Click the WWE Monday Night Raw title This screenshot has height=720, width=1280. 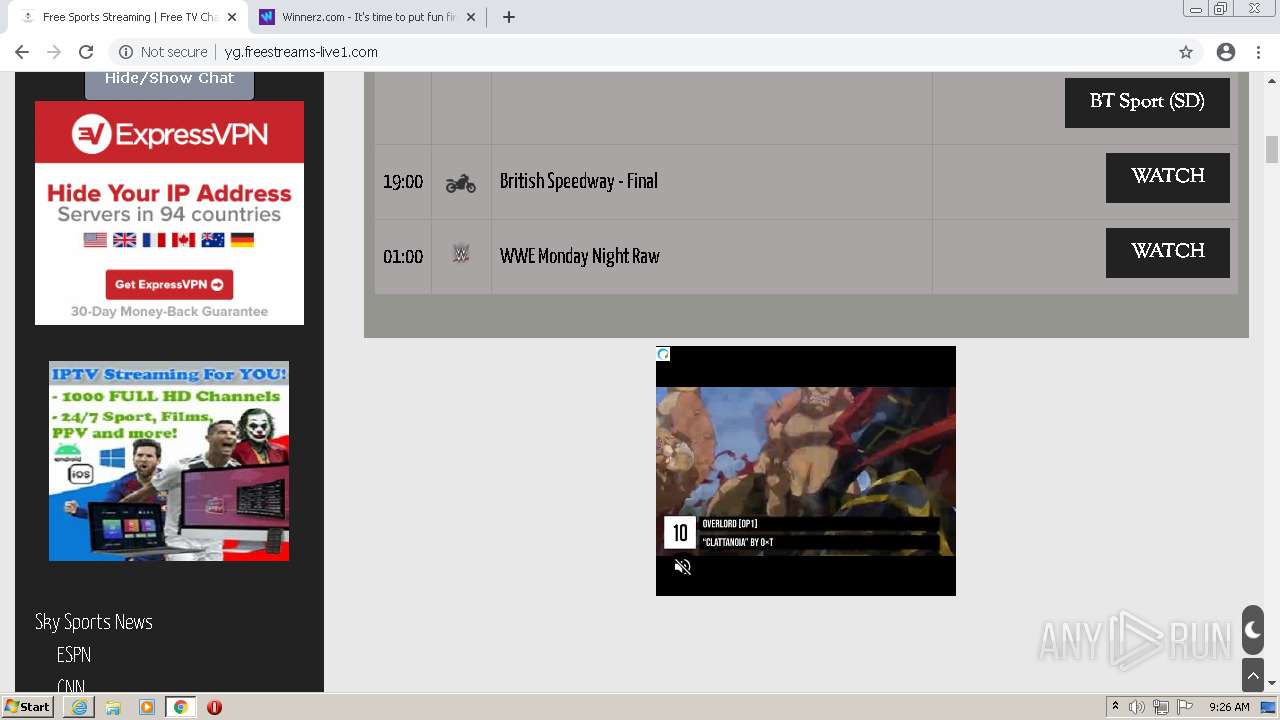click(580, 256)
